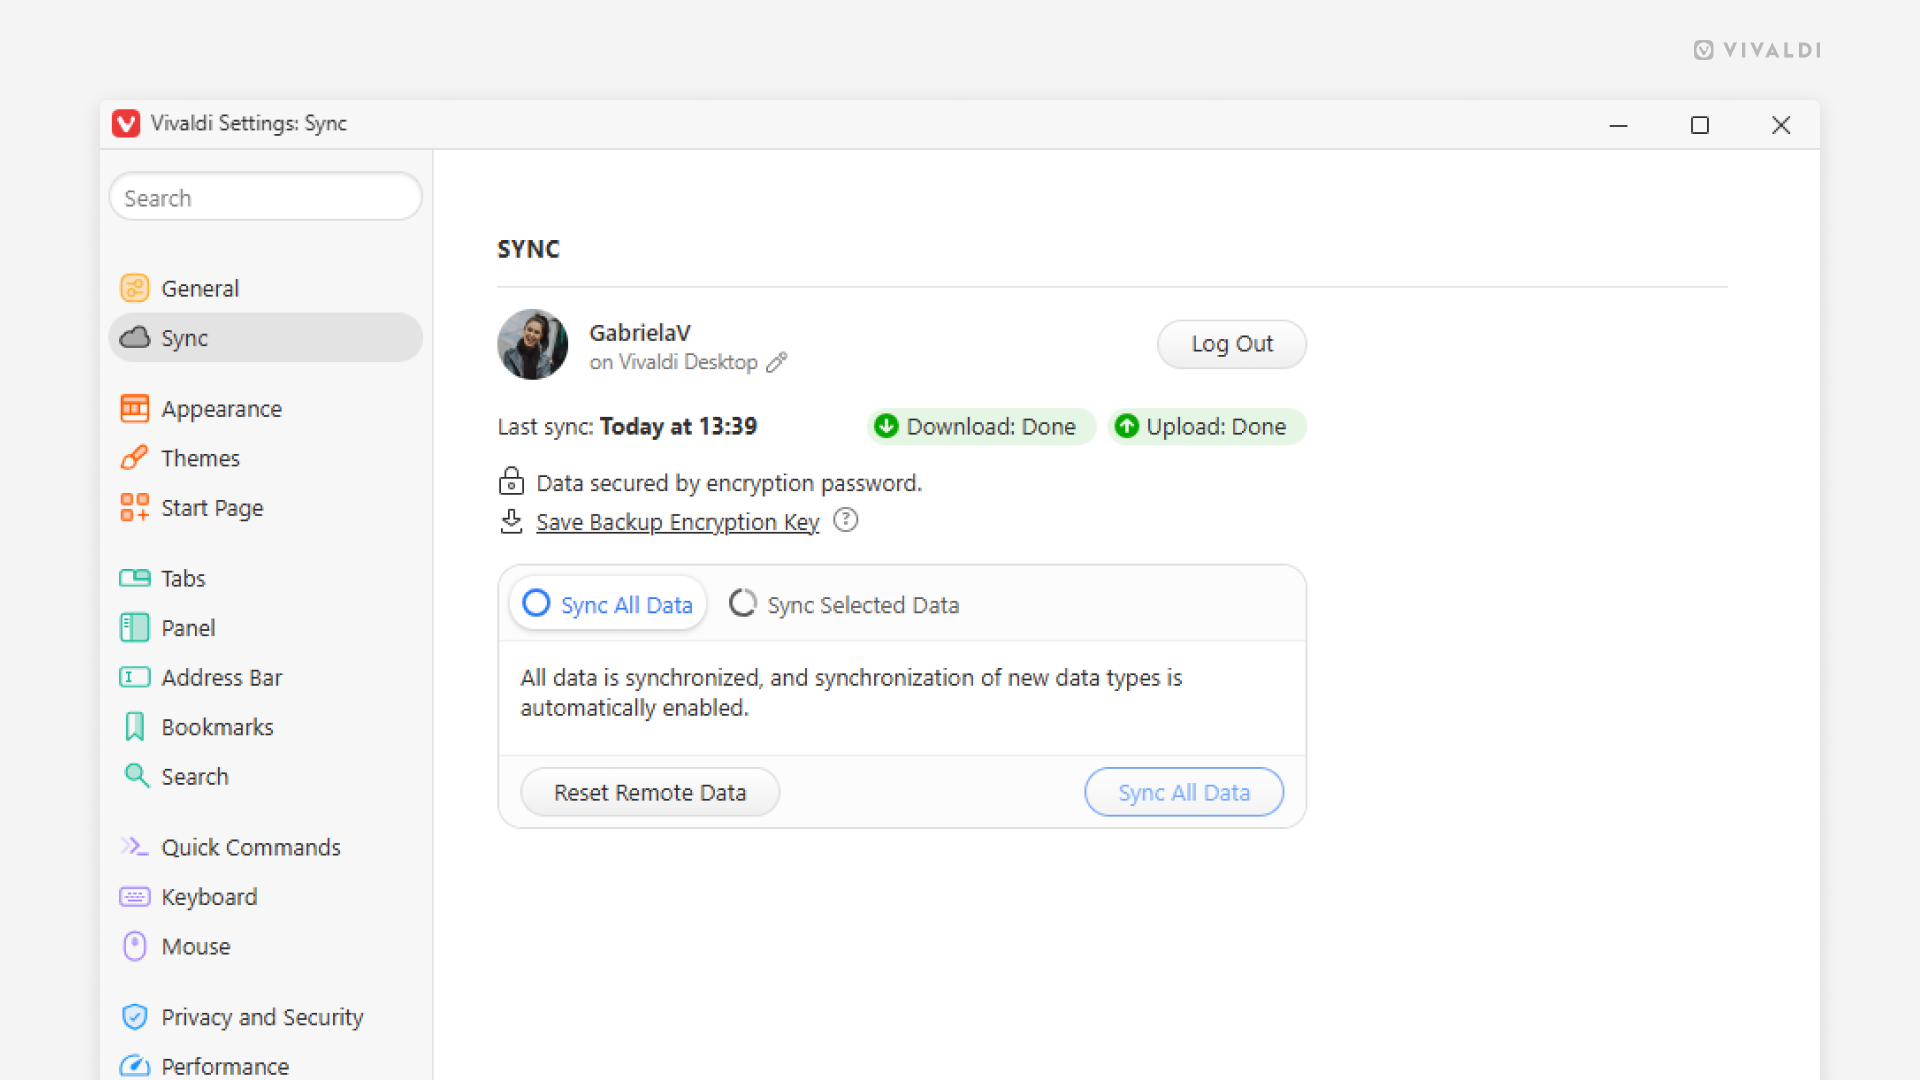Click GabrielaV profile avatar
Viewport: 1920px width, 1080px height.
pyautogui.click(x=533, y=344)
